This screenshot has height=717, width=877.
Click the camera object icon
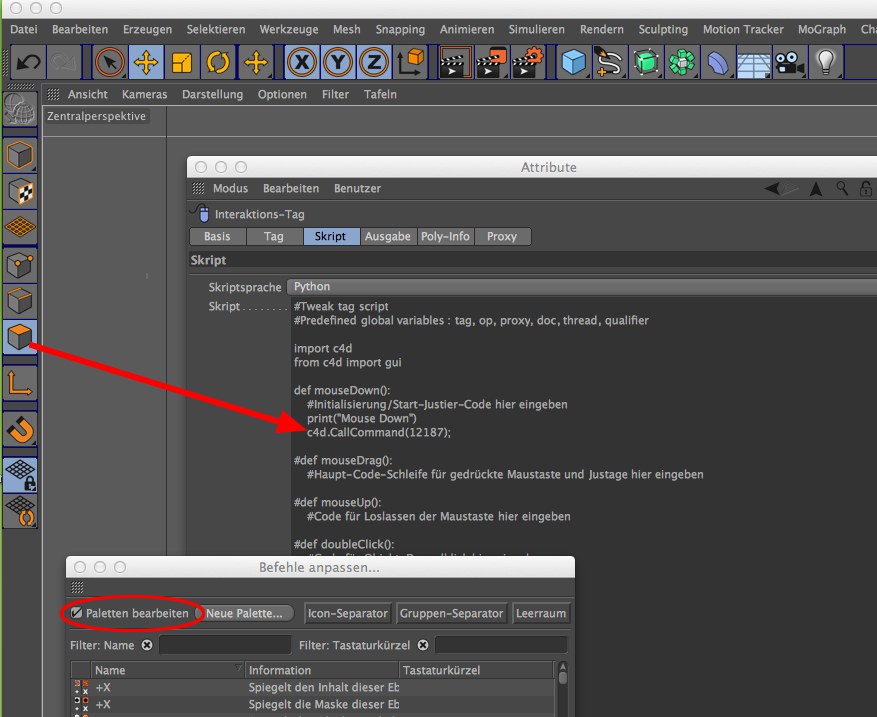[789, 64]
